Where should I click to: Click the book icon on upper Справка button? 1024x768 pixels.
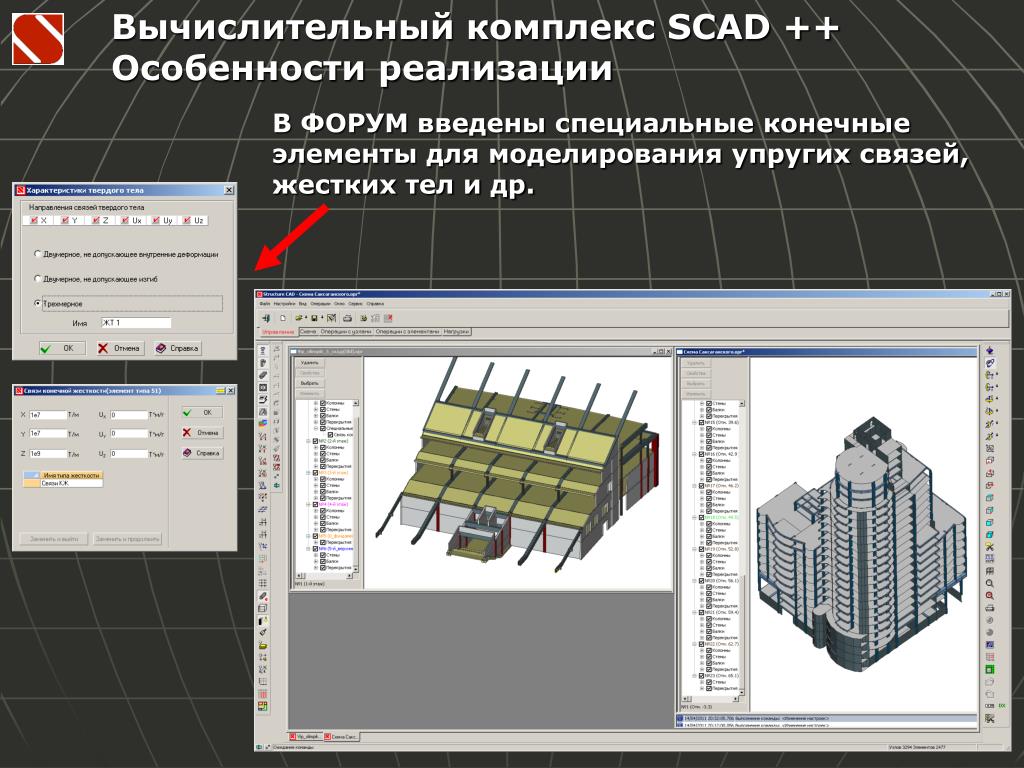[161, 348]
